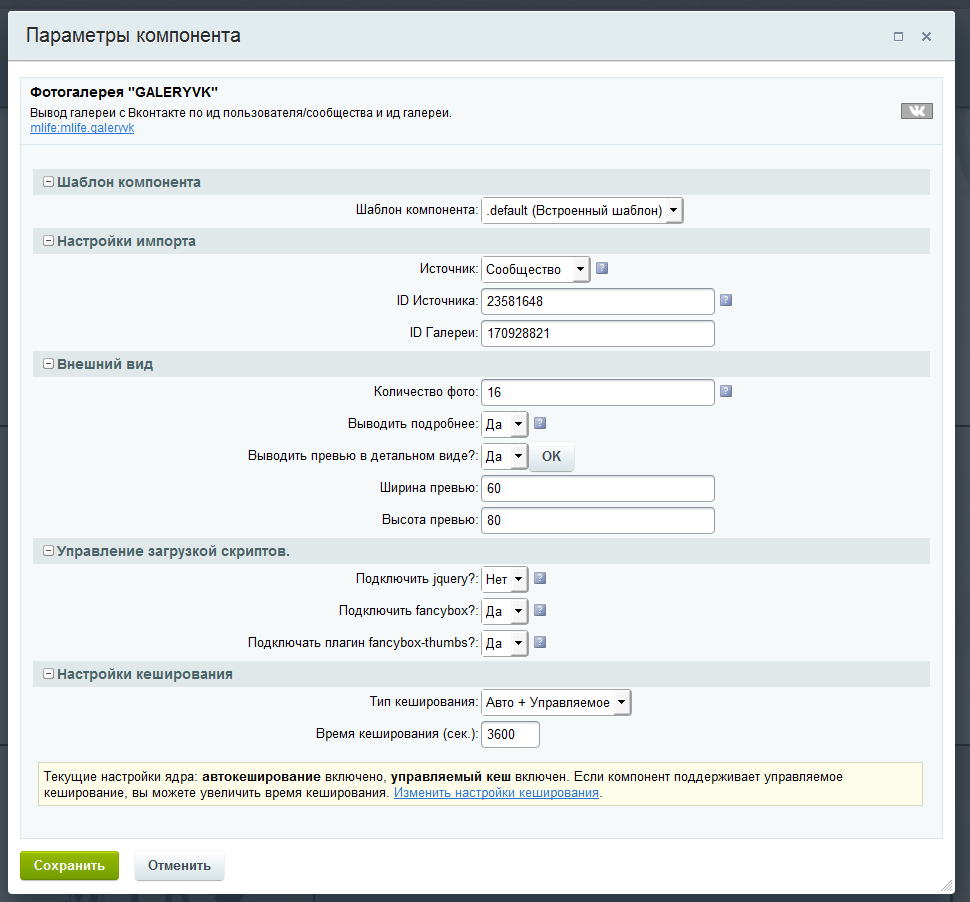The width and height of the screenshot is (970, 902).
Task: Click help icon beside fancybox-thumbs plugin option
Action: pyautogui.click(x=540, y=642)
